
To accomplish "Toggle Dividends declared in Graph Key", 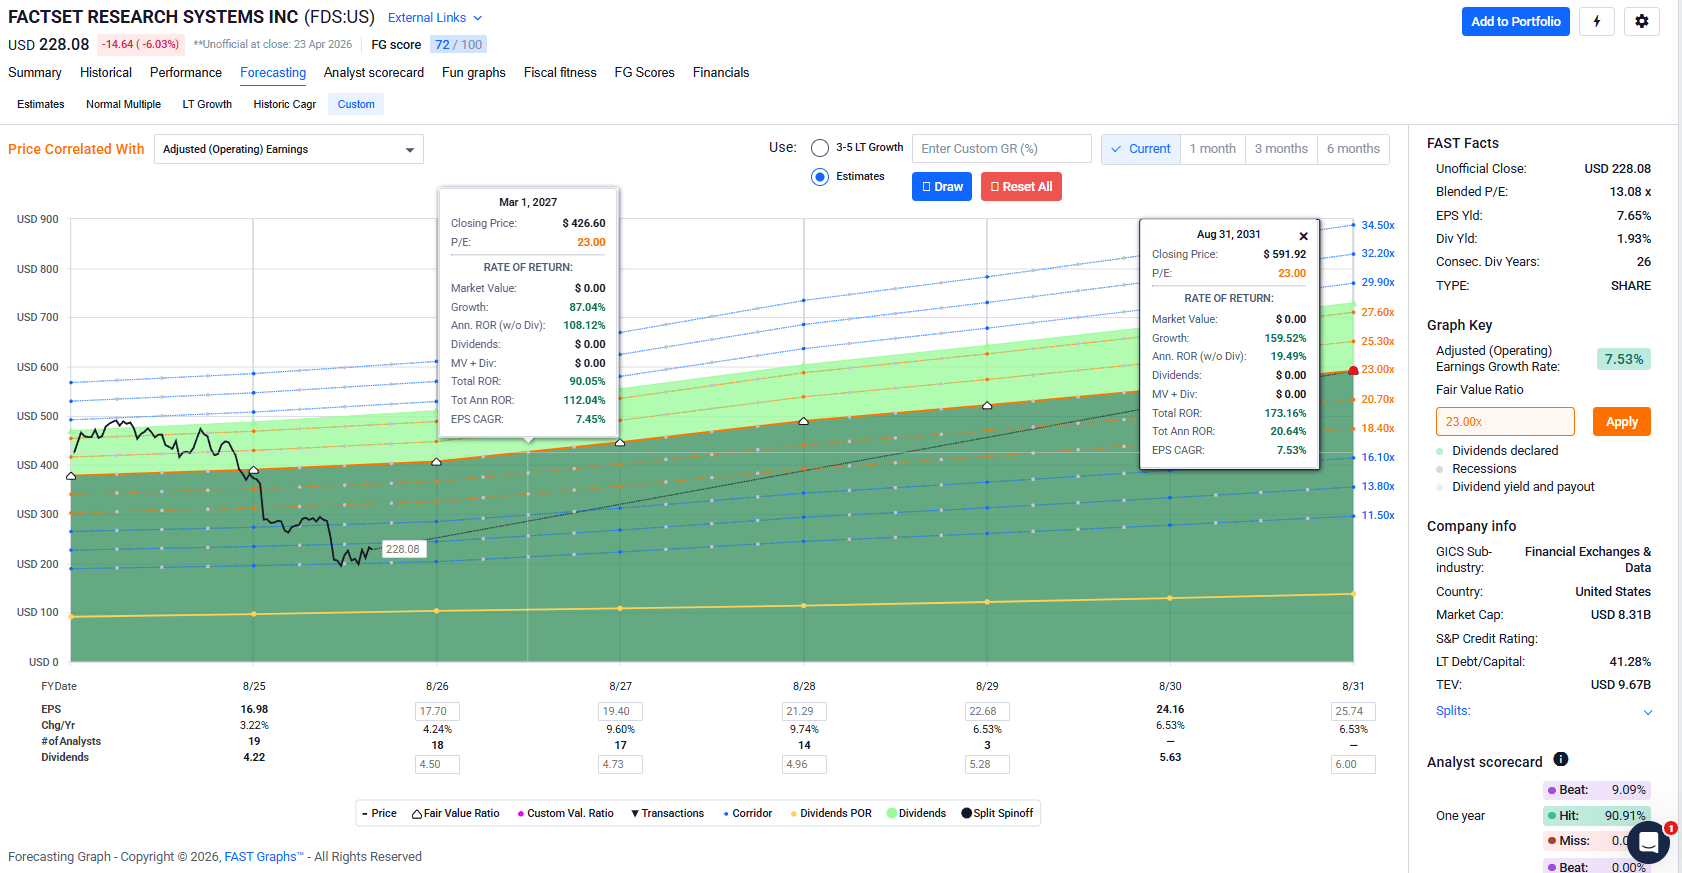I will tap(1497, 451).
